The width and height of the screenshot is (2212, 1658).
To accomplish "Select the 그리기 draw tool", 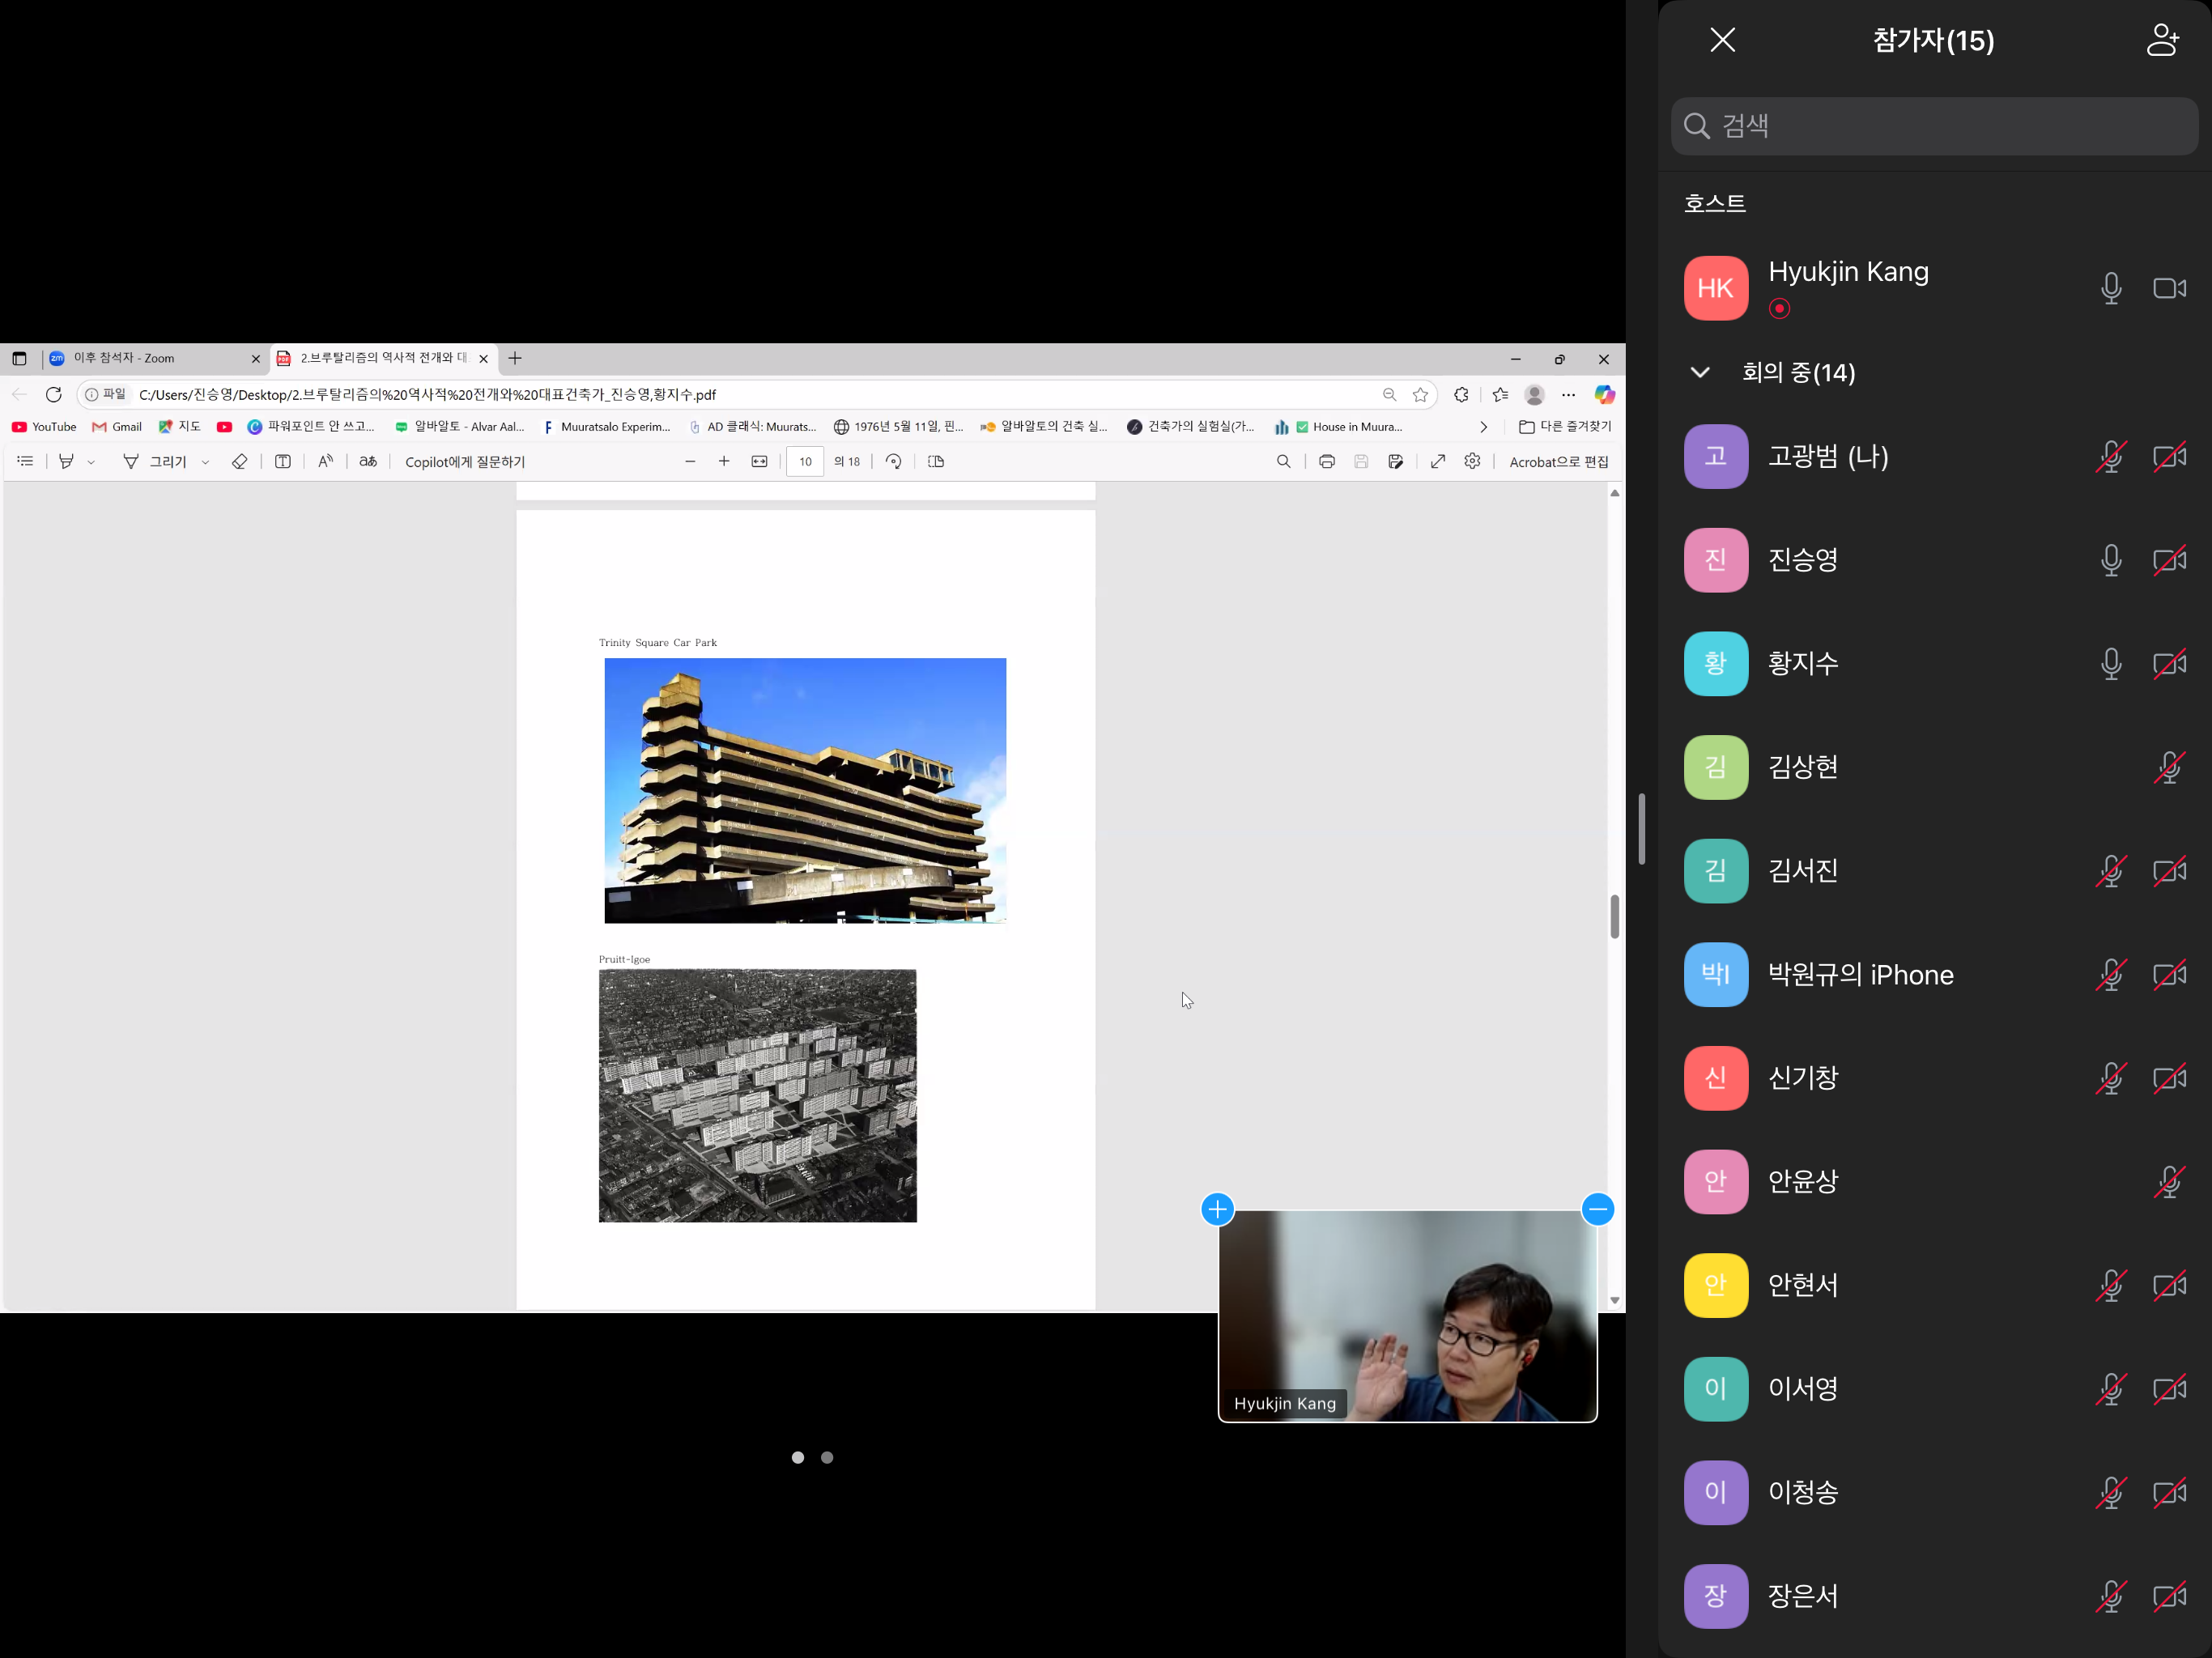I will 155,462.
